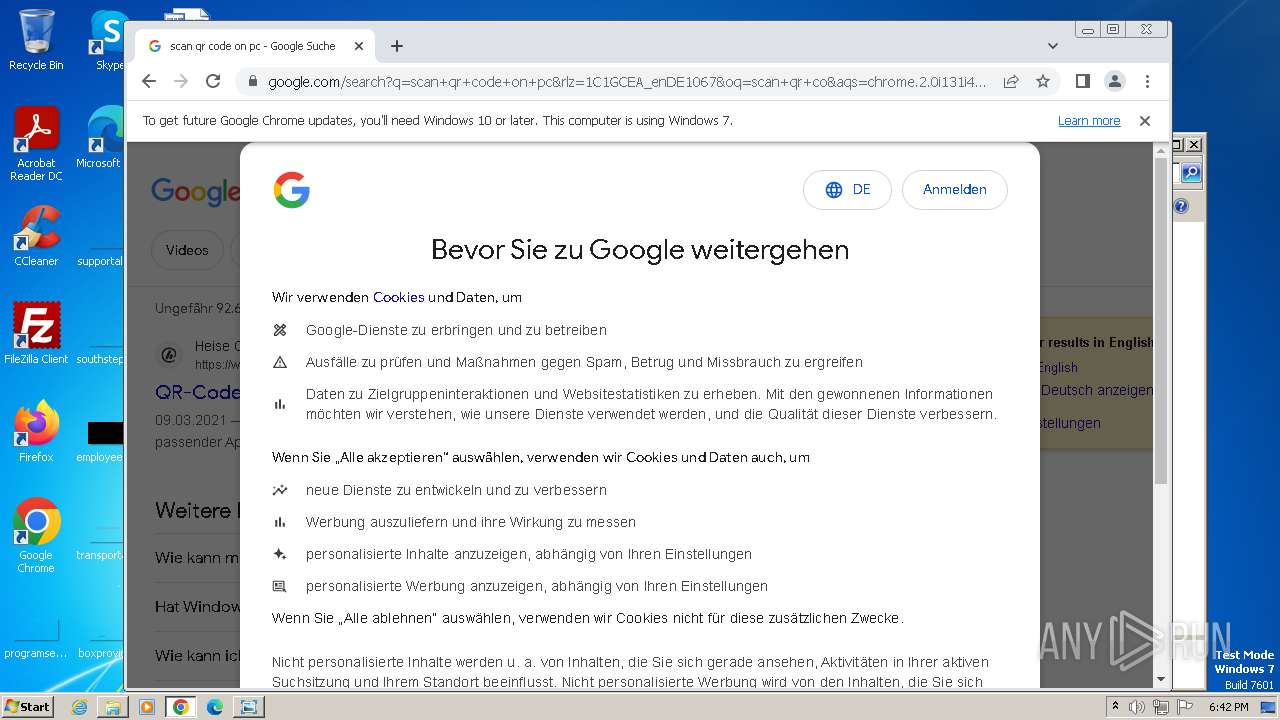Launch Acrobat Reader DC shortcut

coord(36,144)
